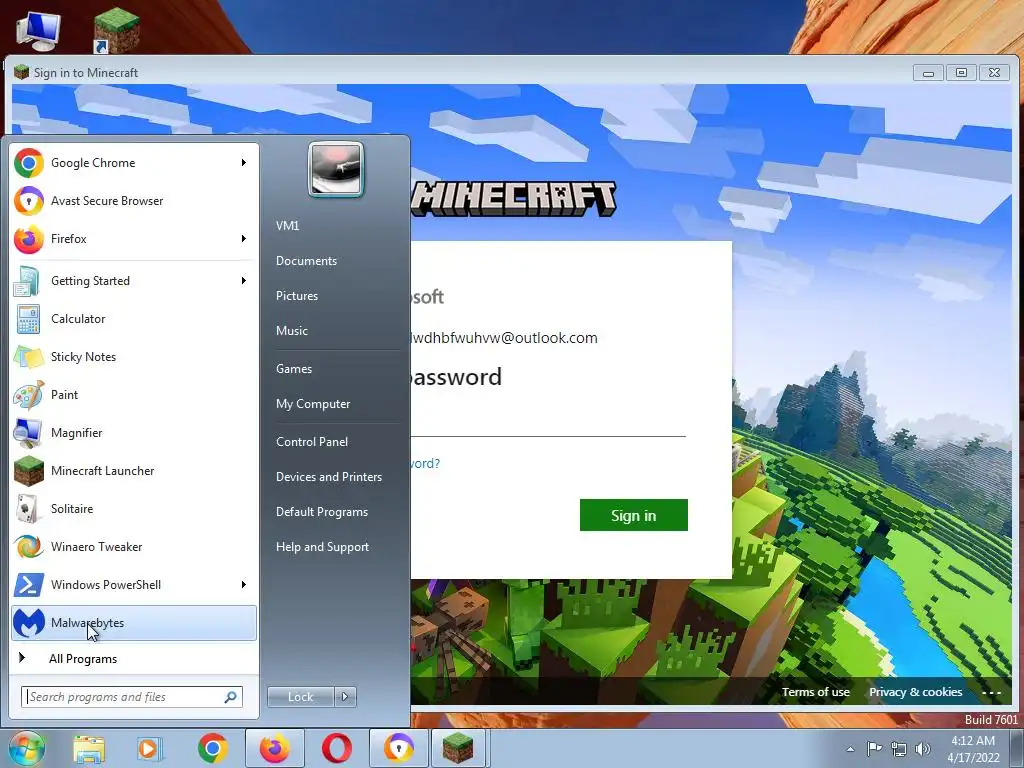Launch Winaero Tweaker from the Start menu

[x=134, y=546]
